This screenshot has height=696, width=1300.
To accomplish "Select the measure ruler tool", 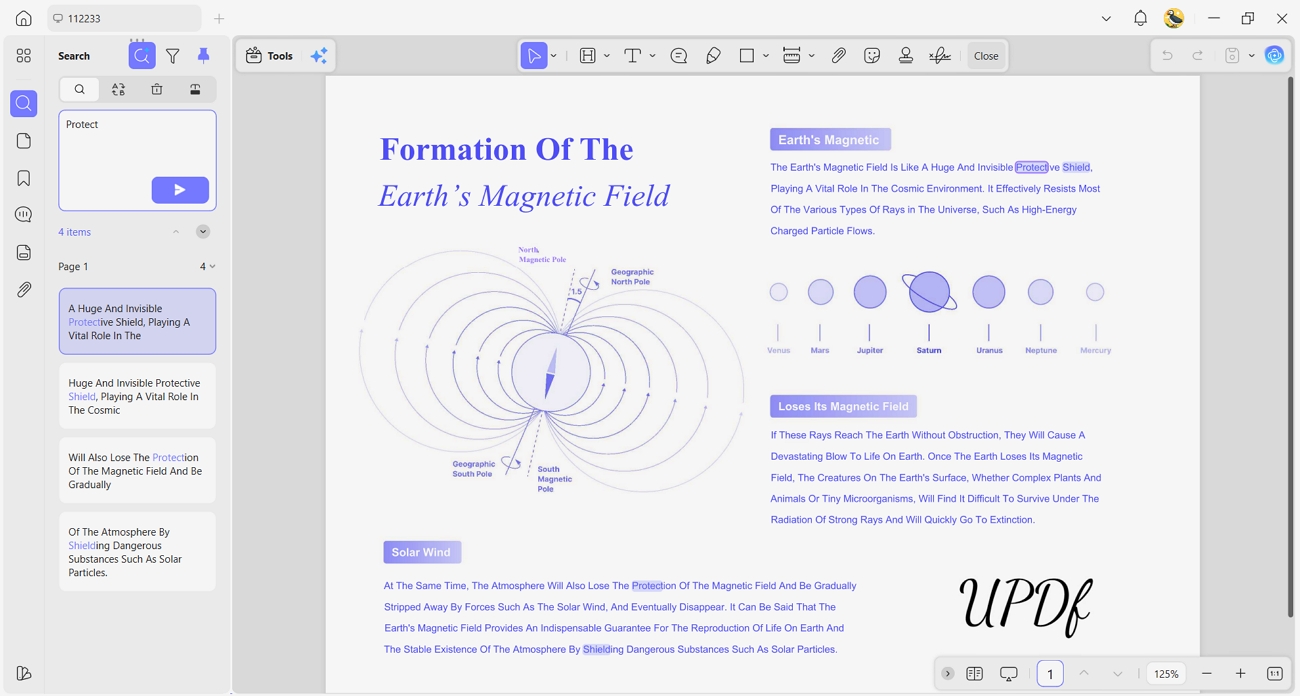I will (x=792, y=56).
